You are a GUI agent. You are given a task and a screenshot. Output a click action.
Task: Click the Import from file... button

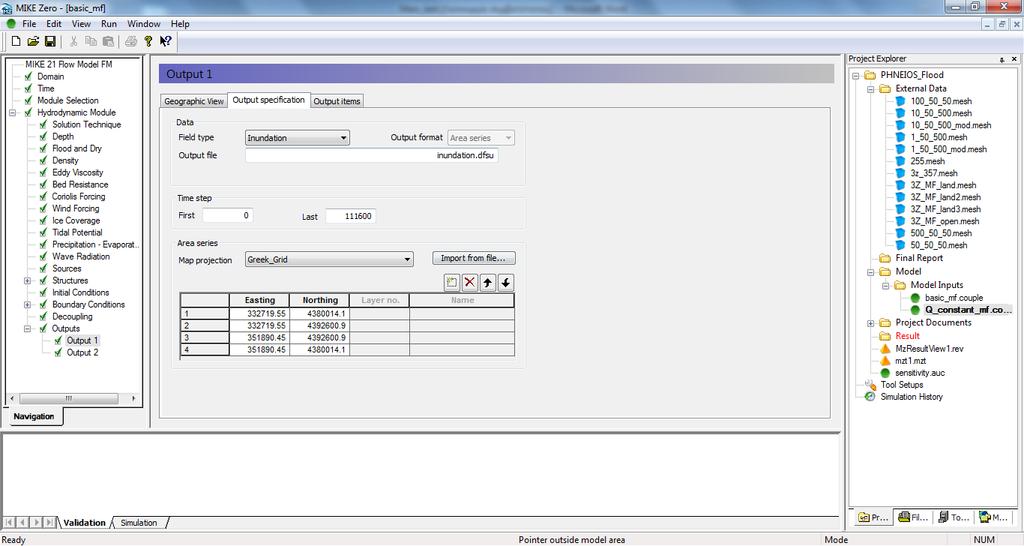(x=473, y=258)
